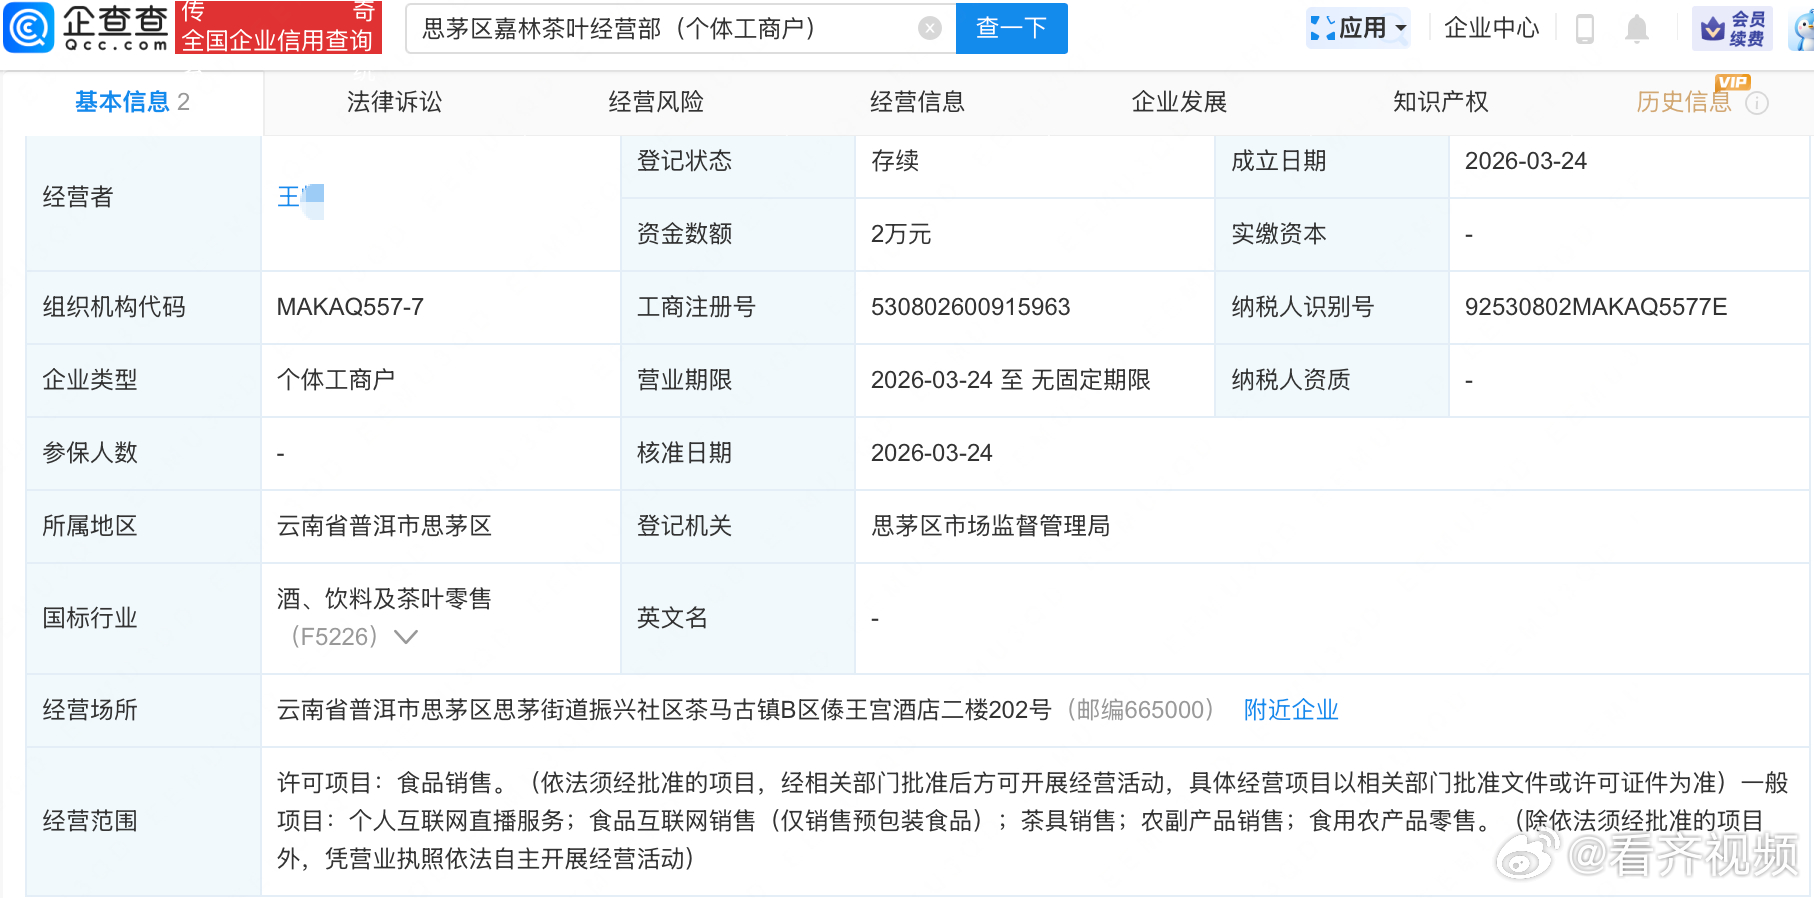Click the 经营场所 address text
This screenshot has width=1814, height=898.
[664, 710]
